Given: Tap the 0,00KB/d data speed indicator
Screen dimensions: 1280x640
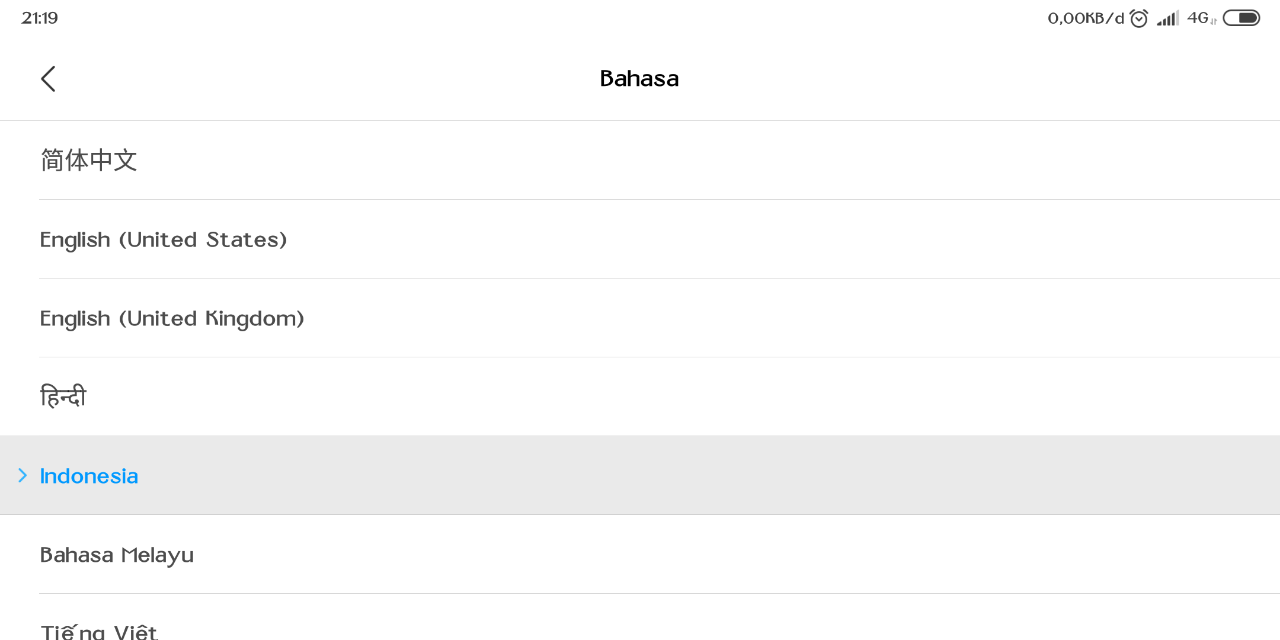Looking at the screenshot, I should (x=1086, y=18).
